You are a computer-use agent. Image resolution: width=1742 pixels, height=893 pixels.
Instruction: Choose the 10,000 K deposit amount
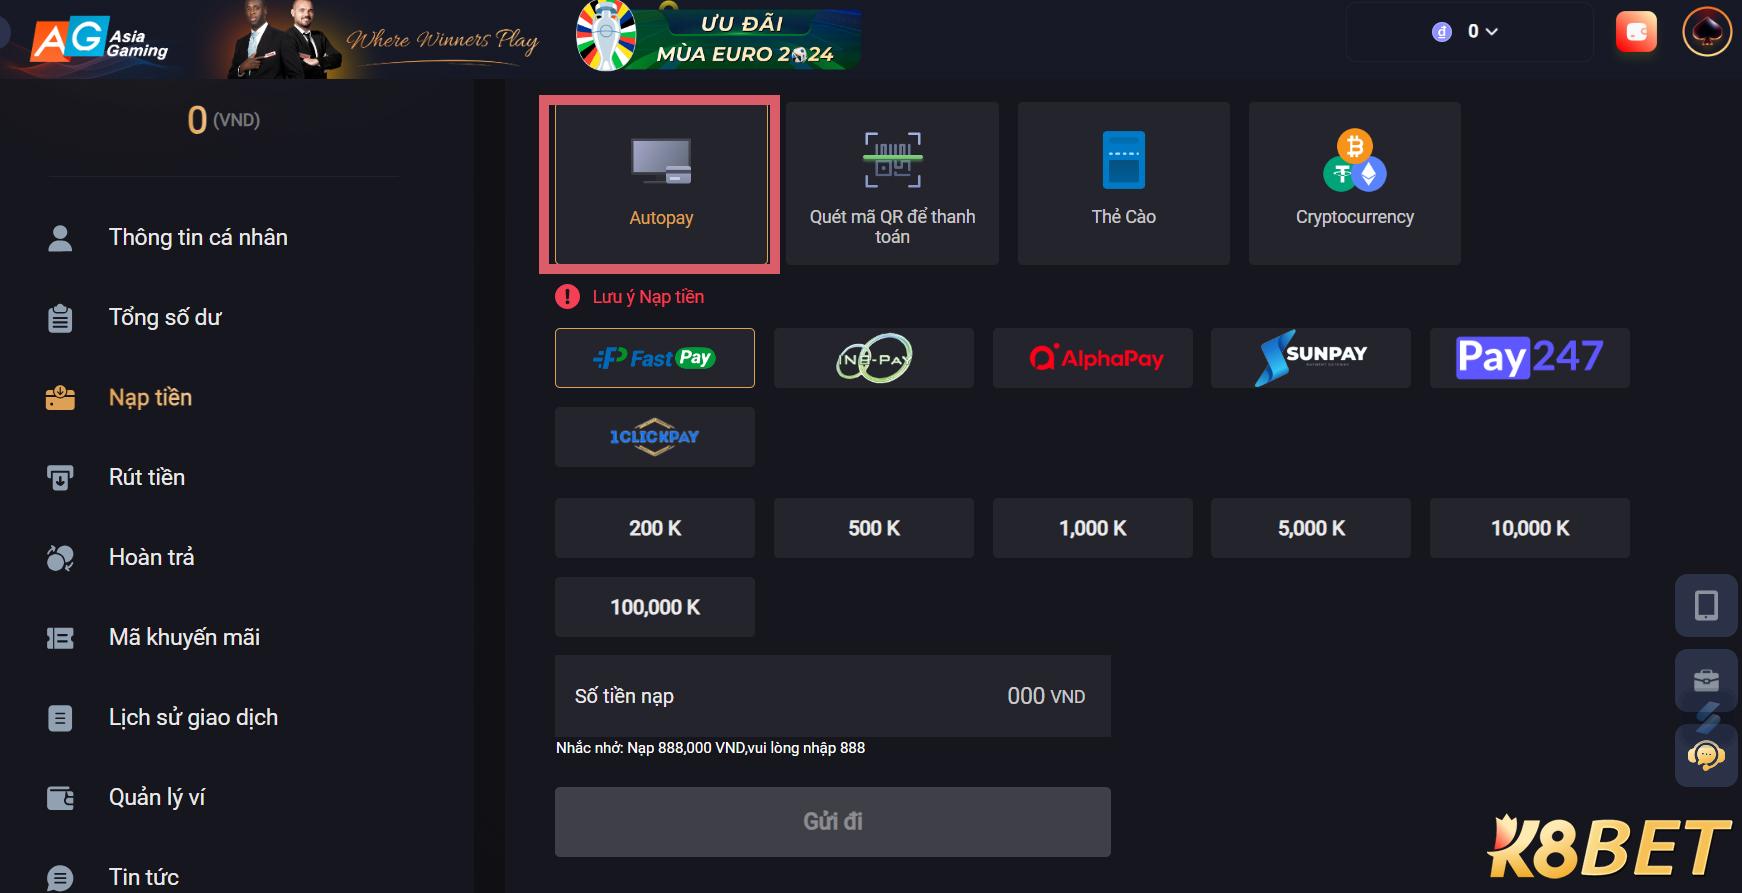[x=1530, y=528]
